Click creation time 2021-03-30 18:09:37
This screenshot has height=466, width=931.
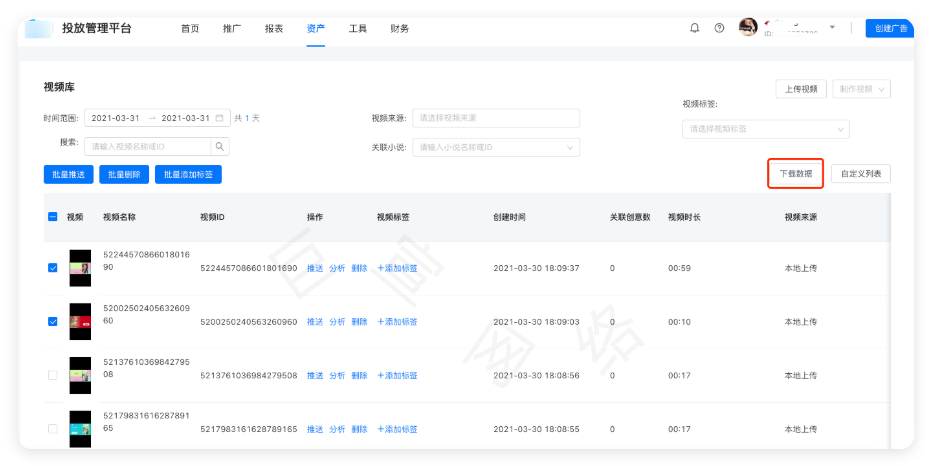536,268
